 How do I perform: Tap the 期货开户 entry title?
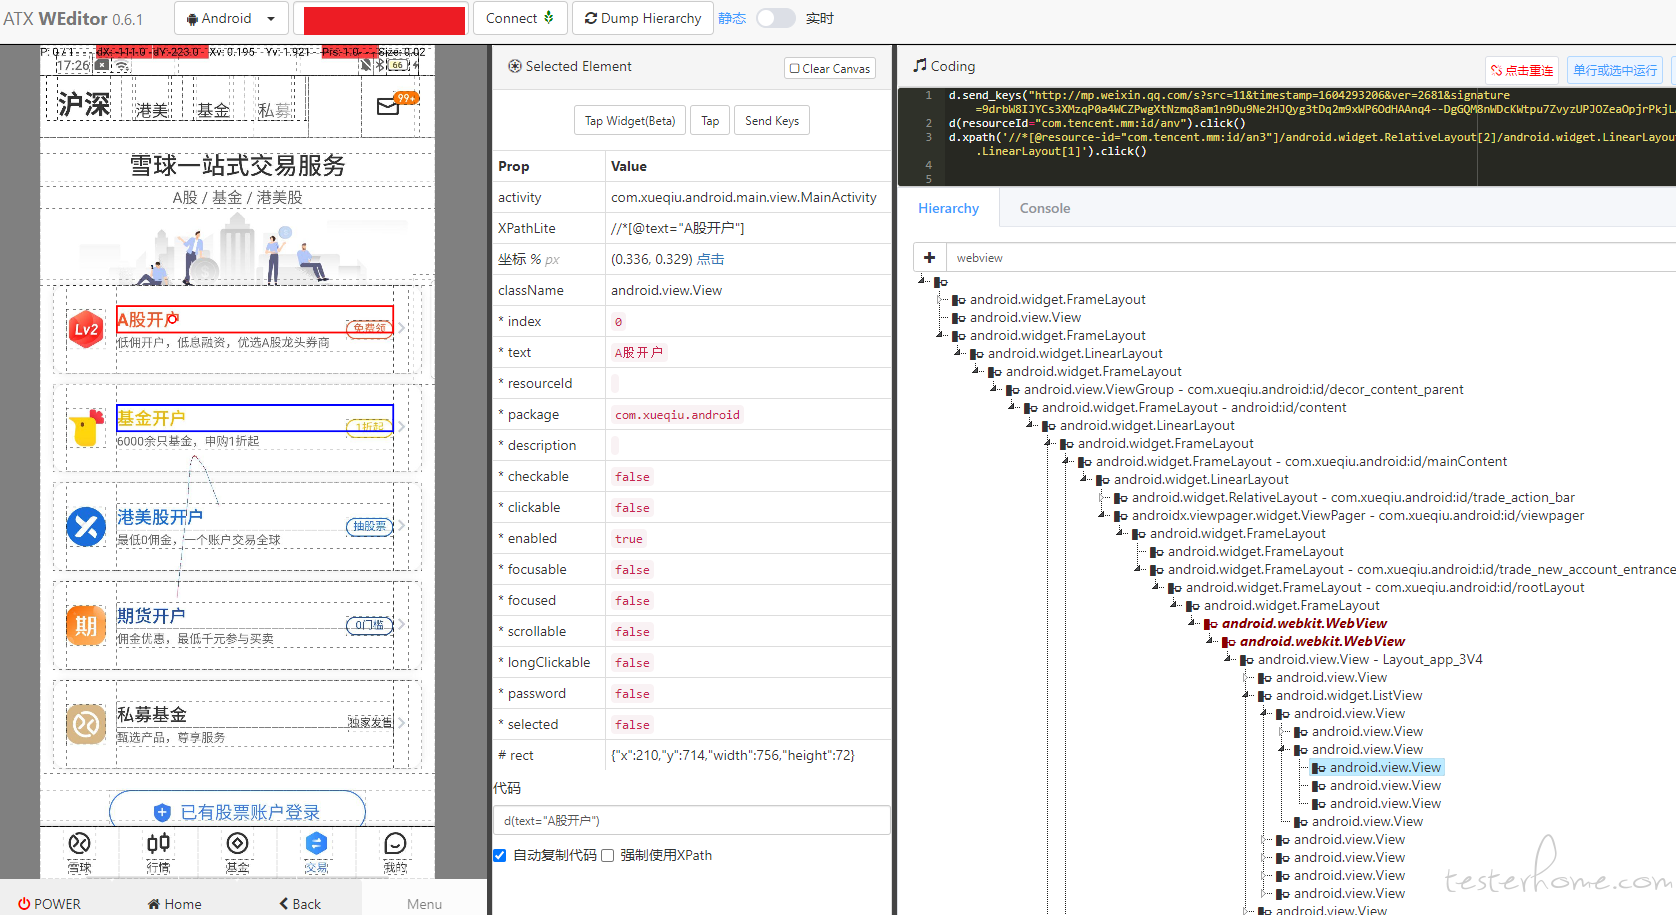click(151, 616)
